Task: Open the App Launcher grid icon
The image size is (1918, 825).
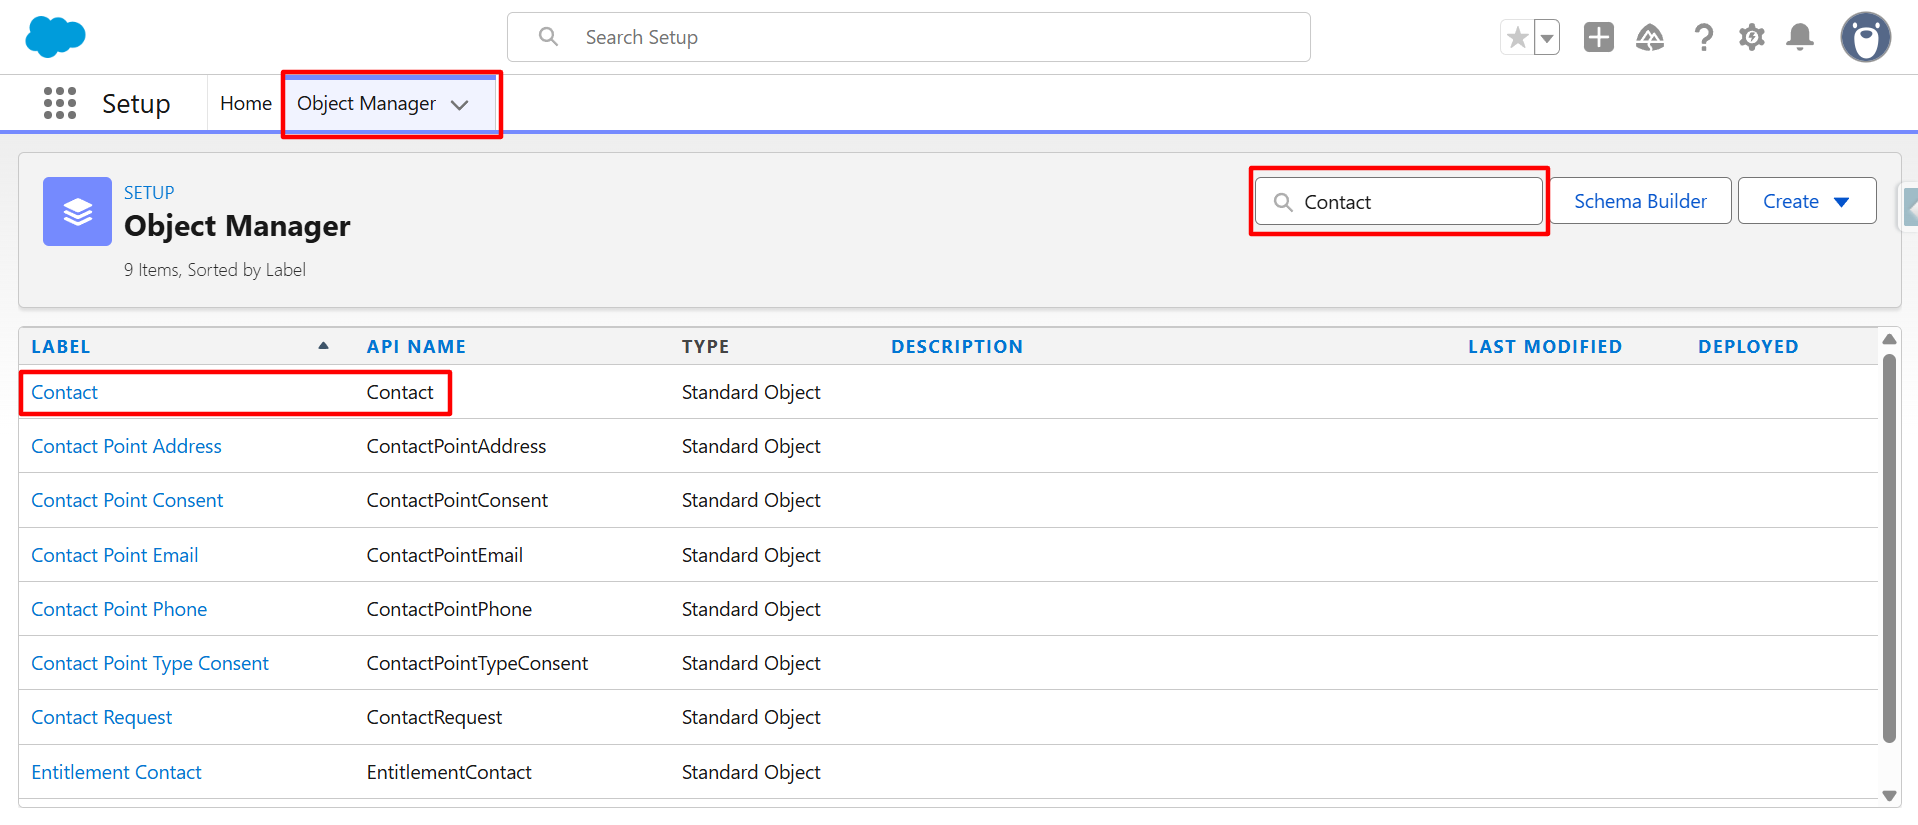Action: tap(60, 103)
